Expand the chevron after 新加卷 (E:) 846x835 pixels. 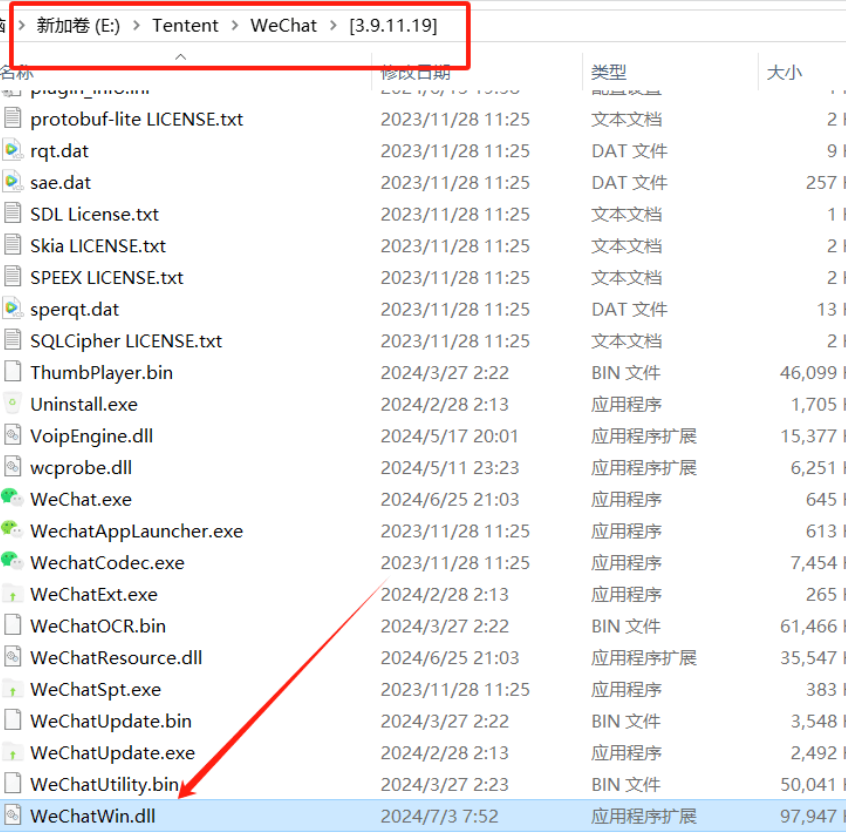pos(136,25)
